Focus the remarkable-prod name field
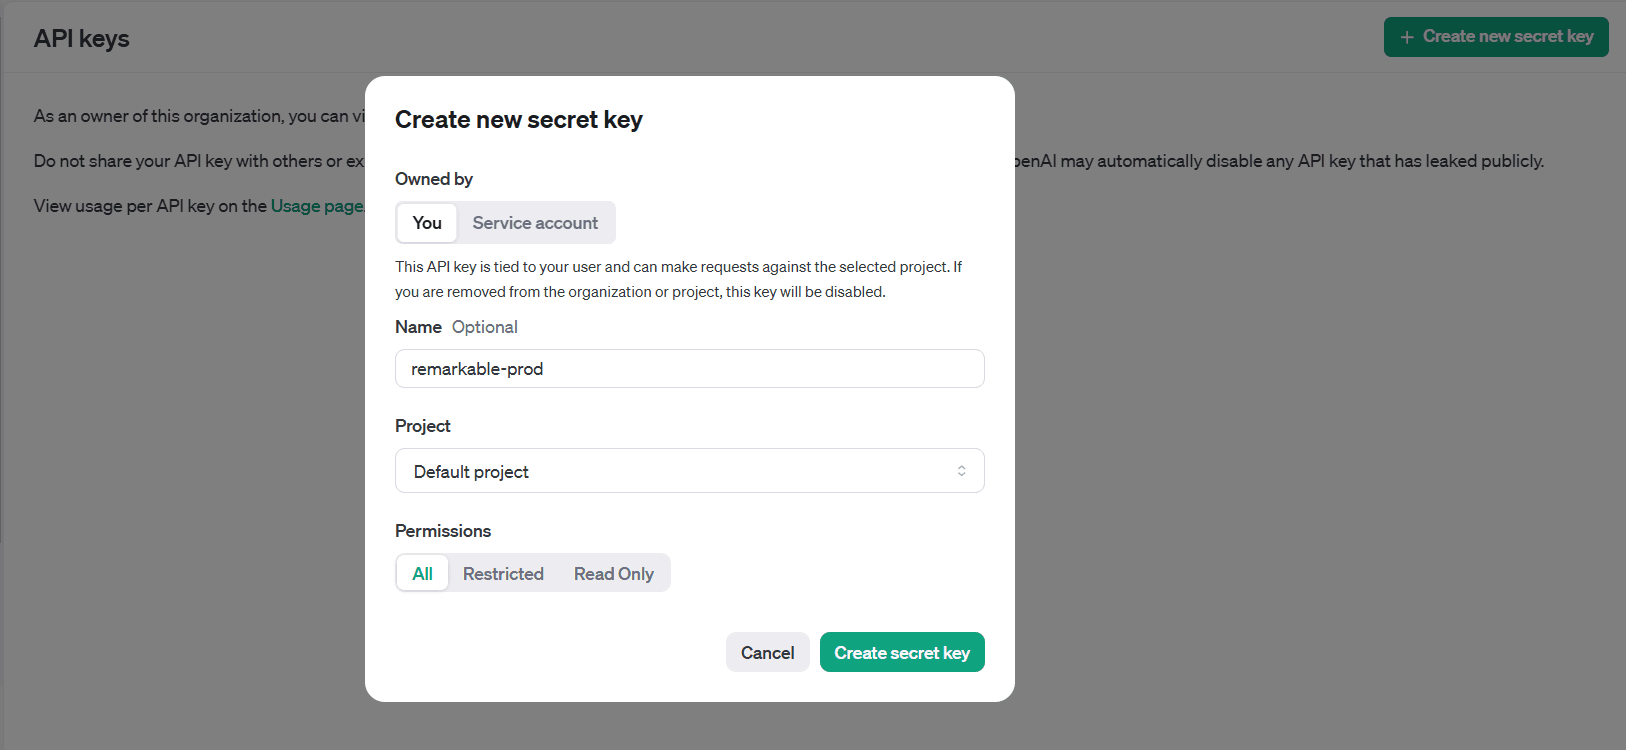The image size is (1626, 750). (x=689, y=369)
